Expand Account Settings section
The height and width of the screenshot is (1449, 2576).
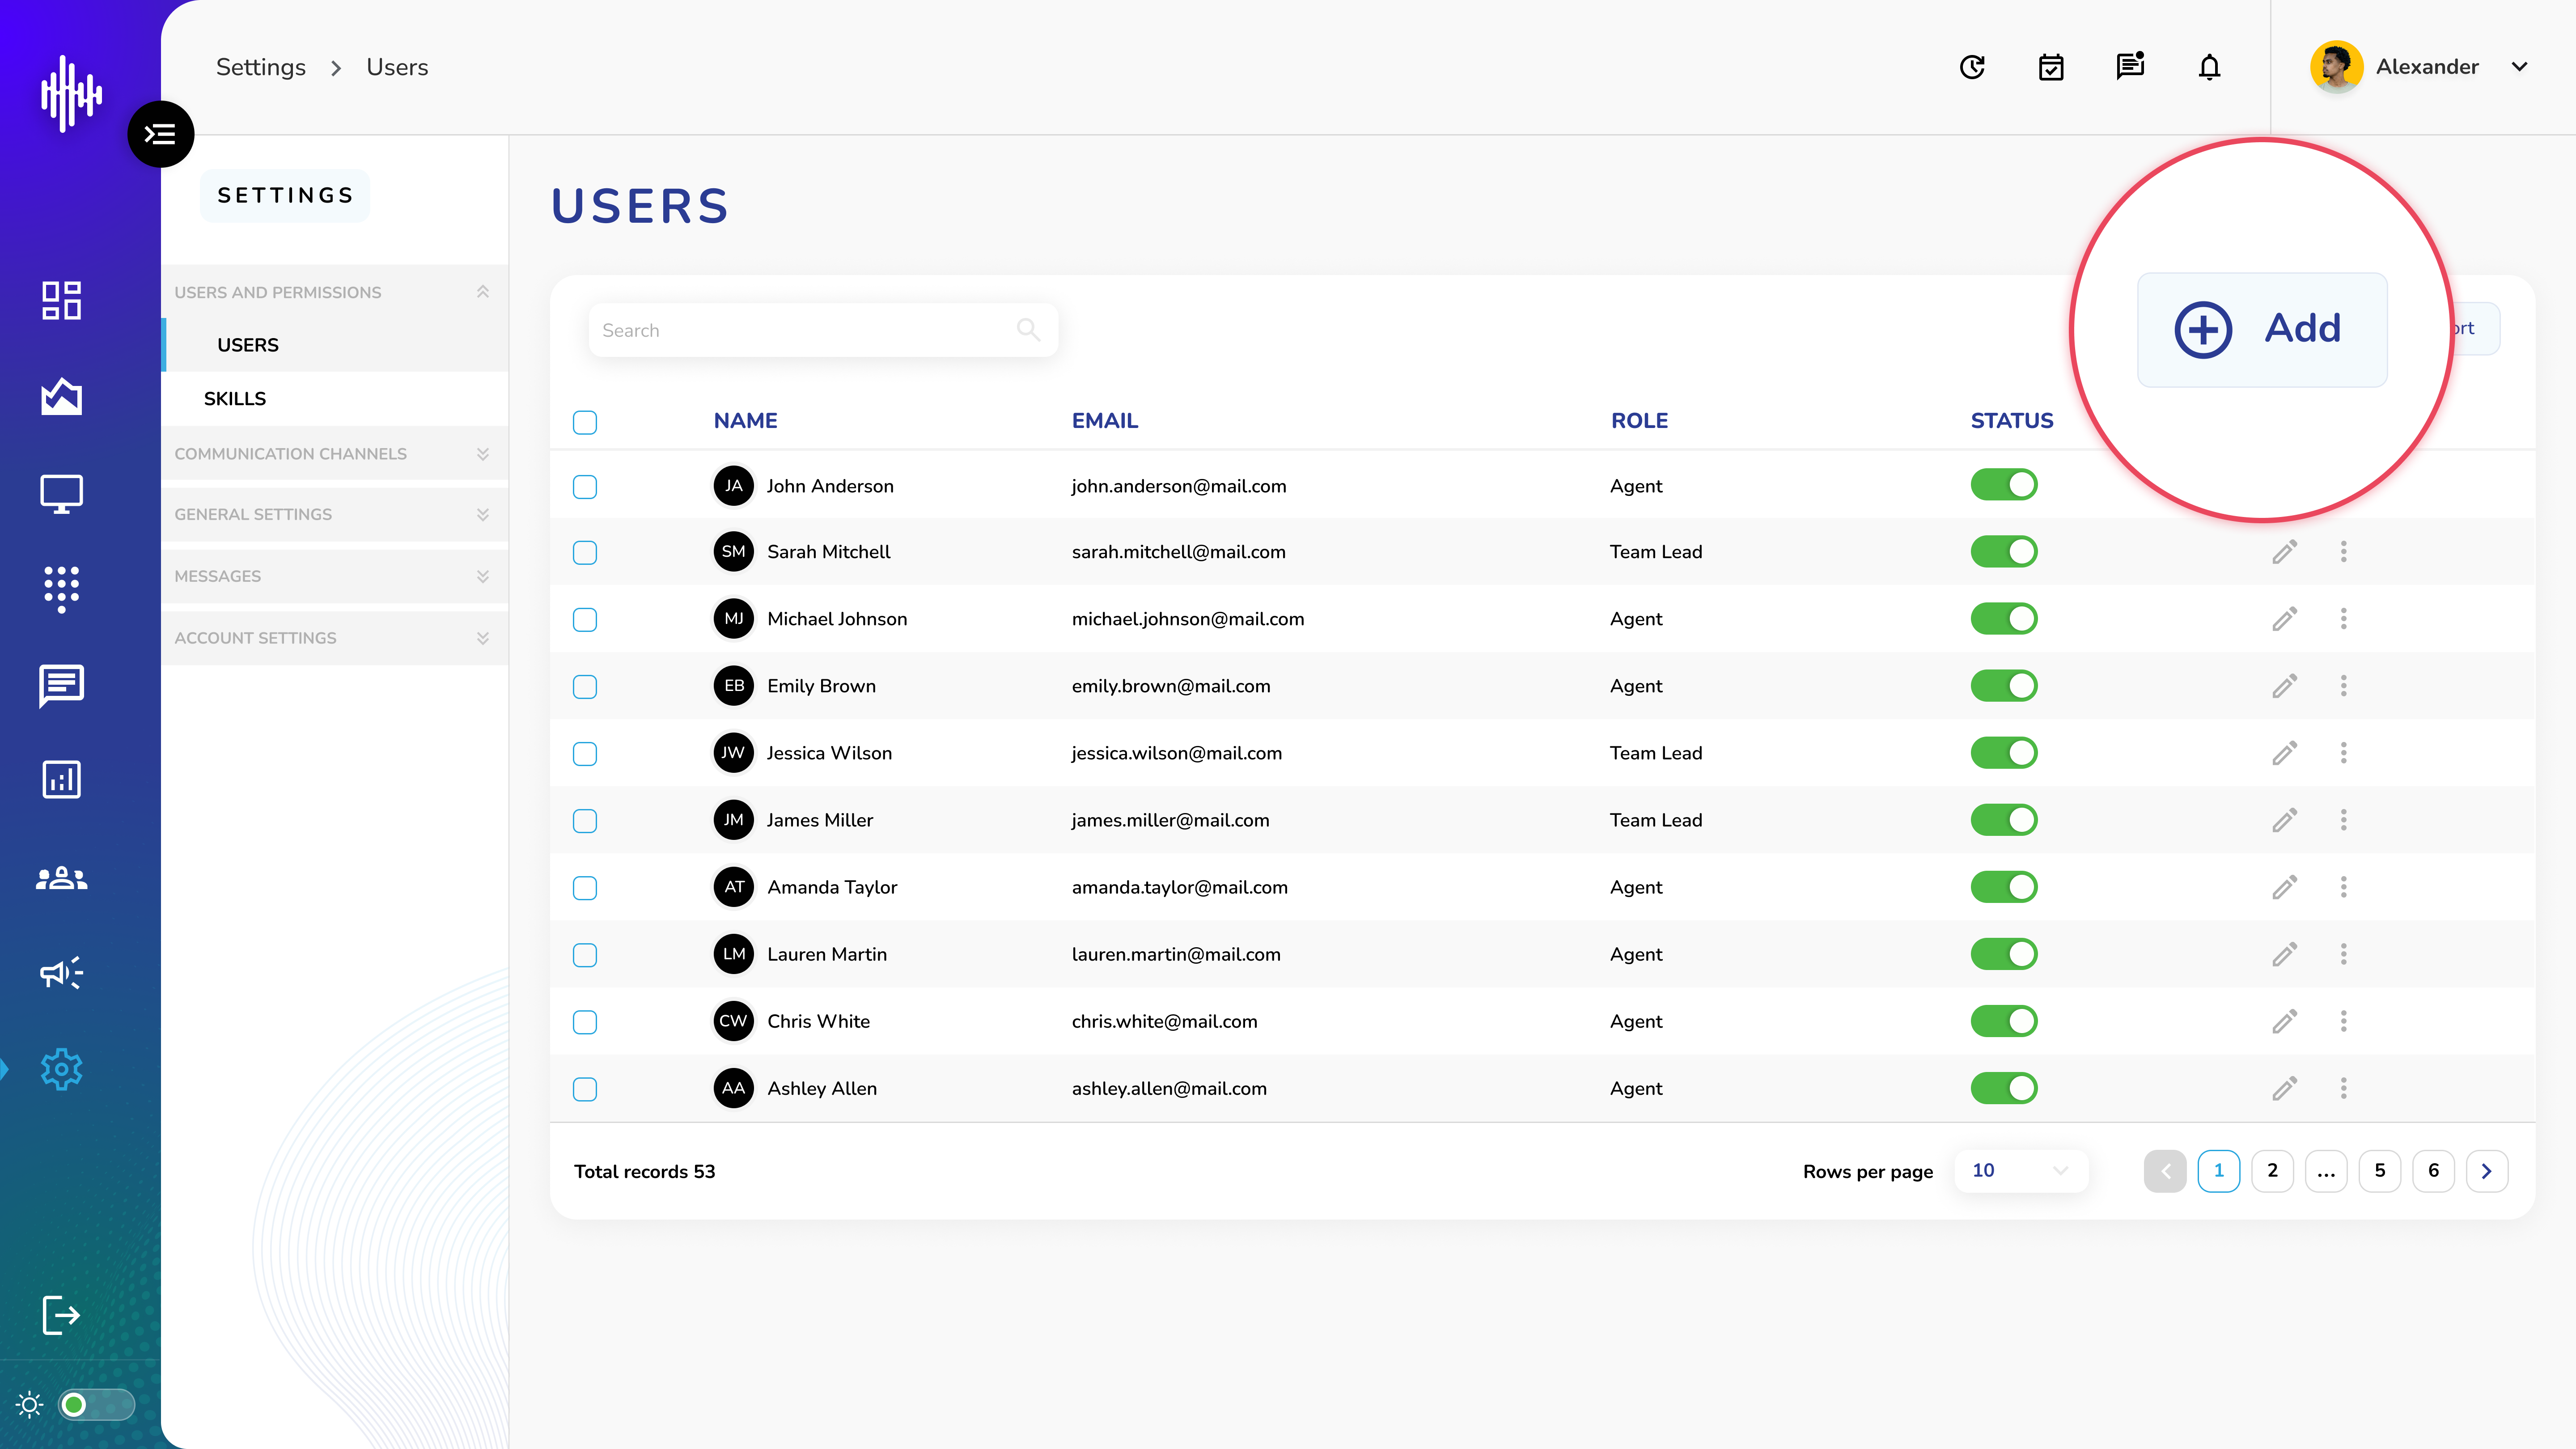[334, 638]
